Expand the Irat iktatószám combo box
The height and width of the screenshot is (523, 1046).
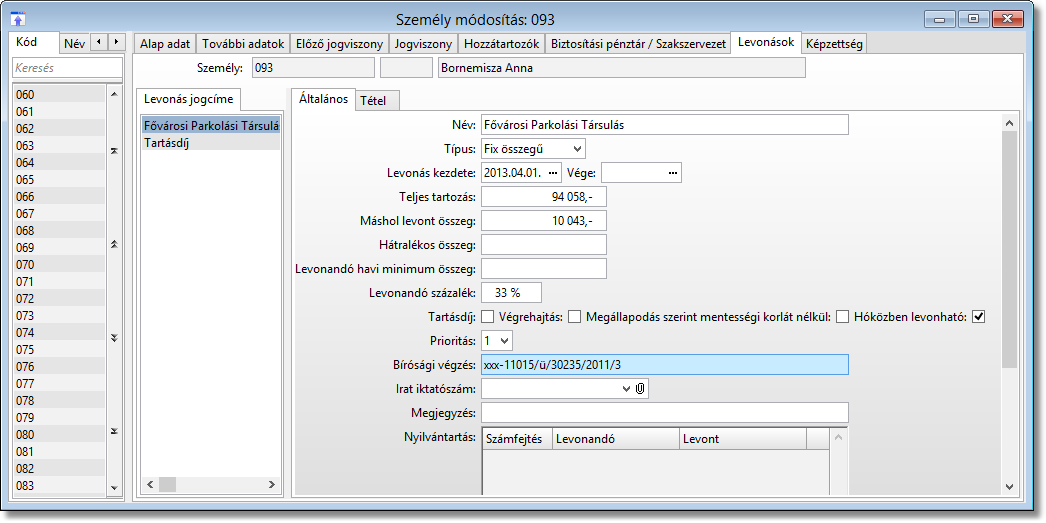626,388
